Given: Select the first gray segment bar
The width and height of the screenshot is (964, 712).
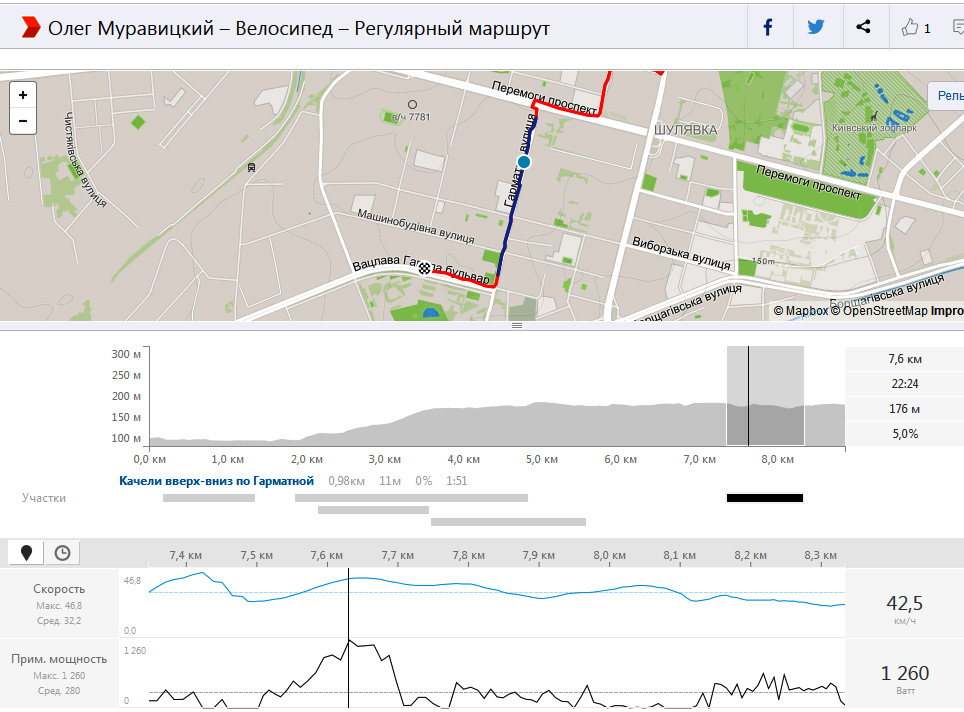Looking at the screenshot, I should click(208, 497).
